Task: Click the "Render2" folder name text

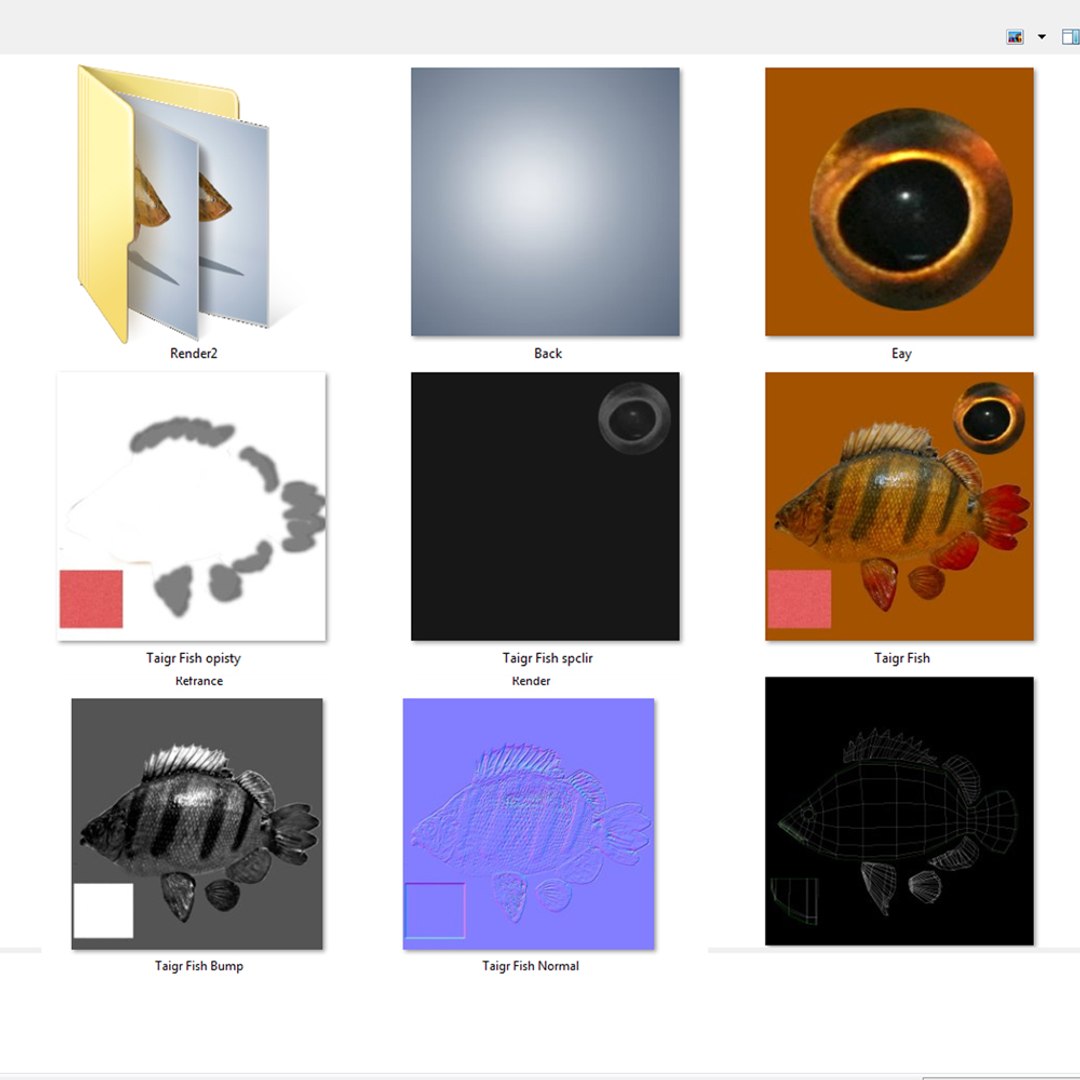Action: (x=194, y=353)
